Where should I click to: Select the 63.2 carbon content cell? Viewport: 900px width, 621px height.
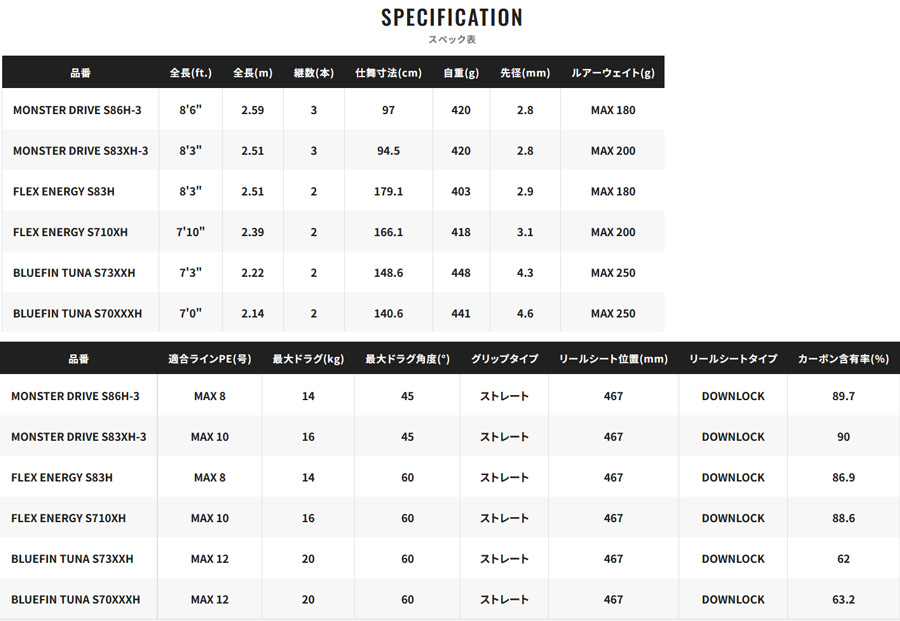843,599
